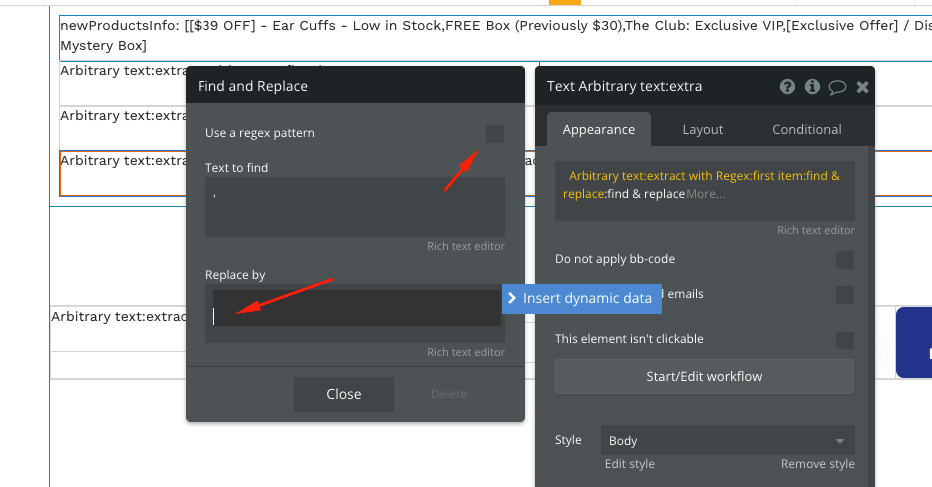This screenshot has width=932, height=487.
Task: Click the Close button in Find and Replace
Action: [x=343, y=394]
